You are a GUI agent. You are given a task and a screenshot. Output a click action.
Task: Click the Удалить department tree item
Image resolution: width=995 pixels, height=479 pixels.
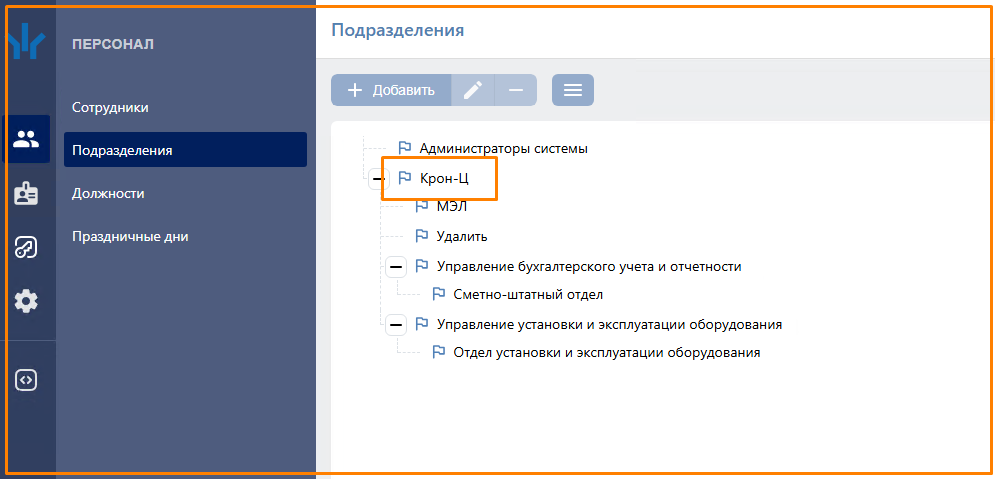coord(462,237)
